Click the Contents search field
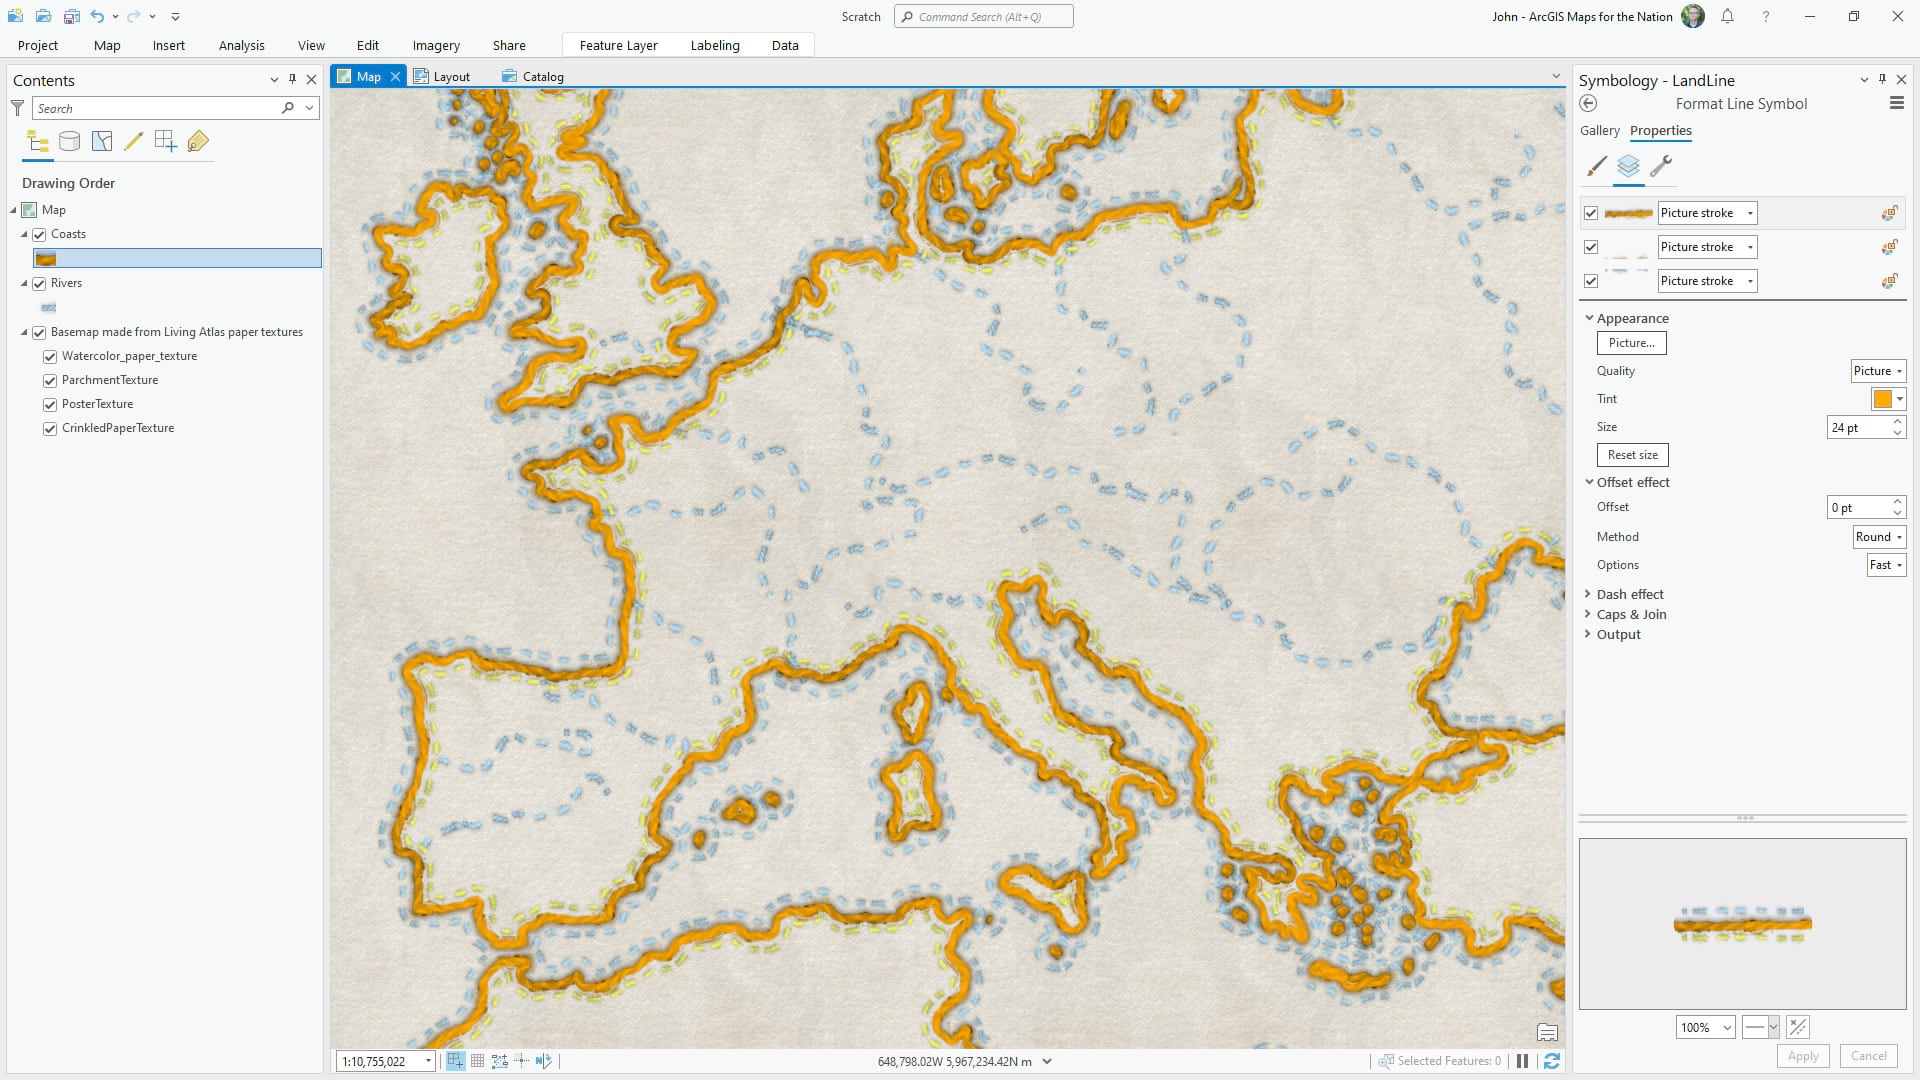Screen dimensions: 1920x1080 coord(158,109)
